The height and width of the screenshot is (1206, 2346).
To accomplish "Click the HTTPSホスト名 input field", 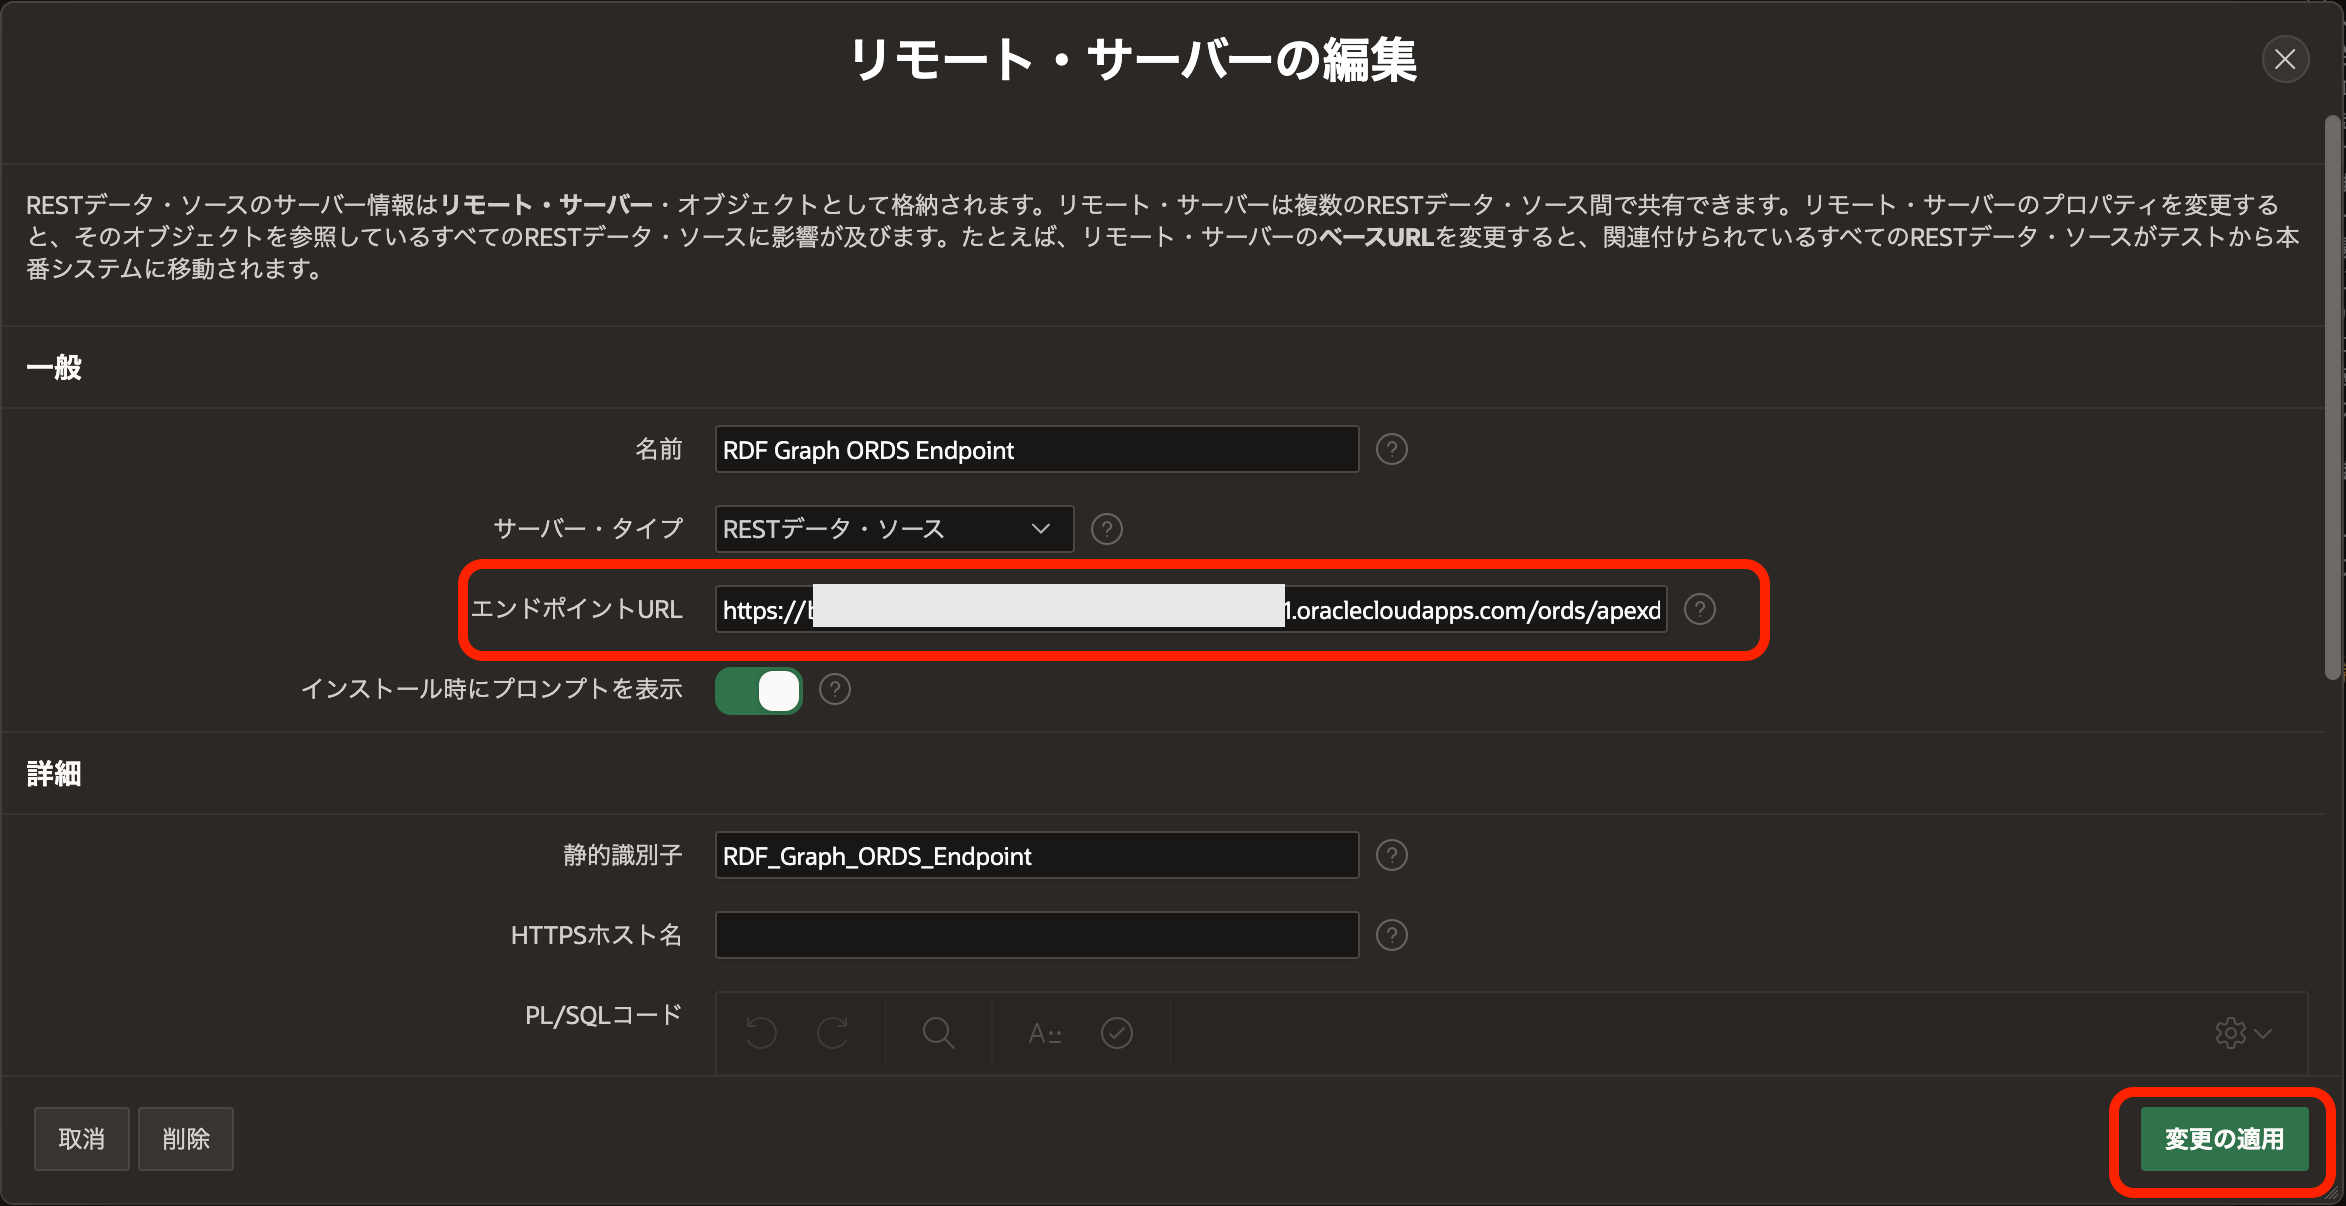I will (x=1036, y=935).
